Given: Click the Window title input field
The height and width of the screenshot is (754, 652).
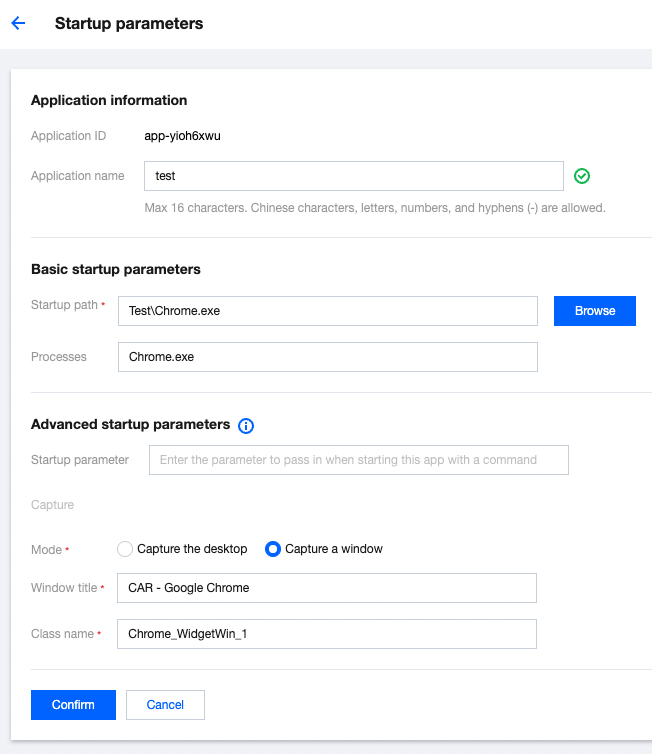Looking at the screenshot, I should pyautogui.click(x=327, y=588).
